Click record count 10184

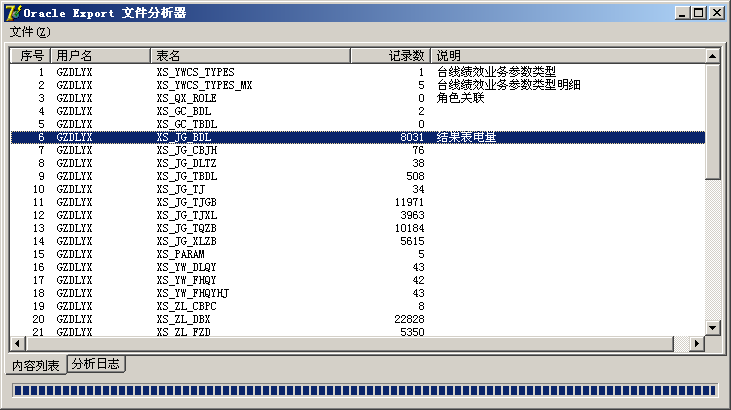(x=409, y=229)
